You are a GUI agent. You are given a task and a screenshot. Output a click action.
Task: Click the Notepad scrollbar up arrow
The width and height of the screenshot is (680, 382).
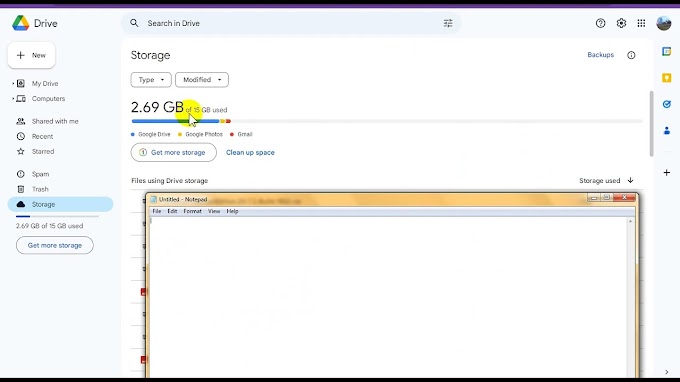[x=631, y=221]
